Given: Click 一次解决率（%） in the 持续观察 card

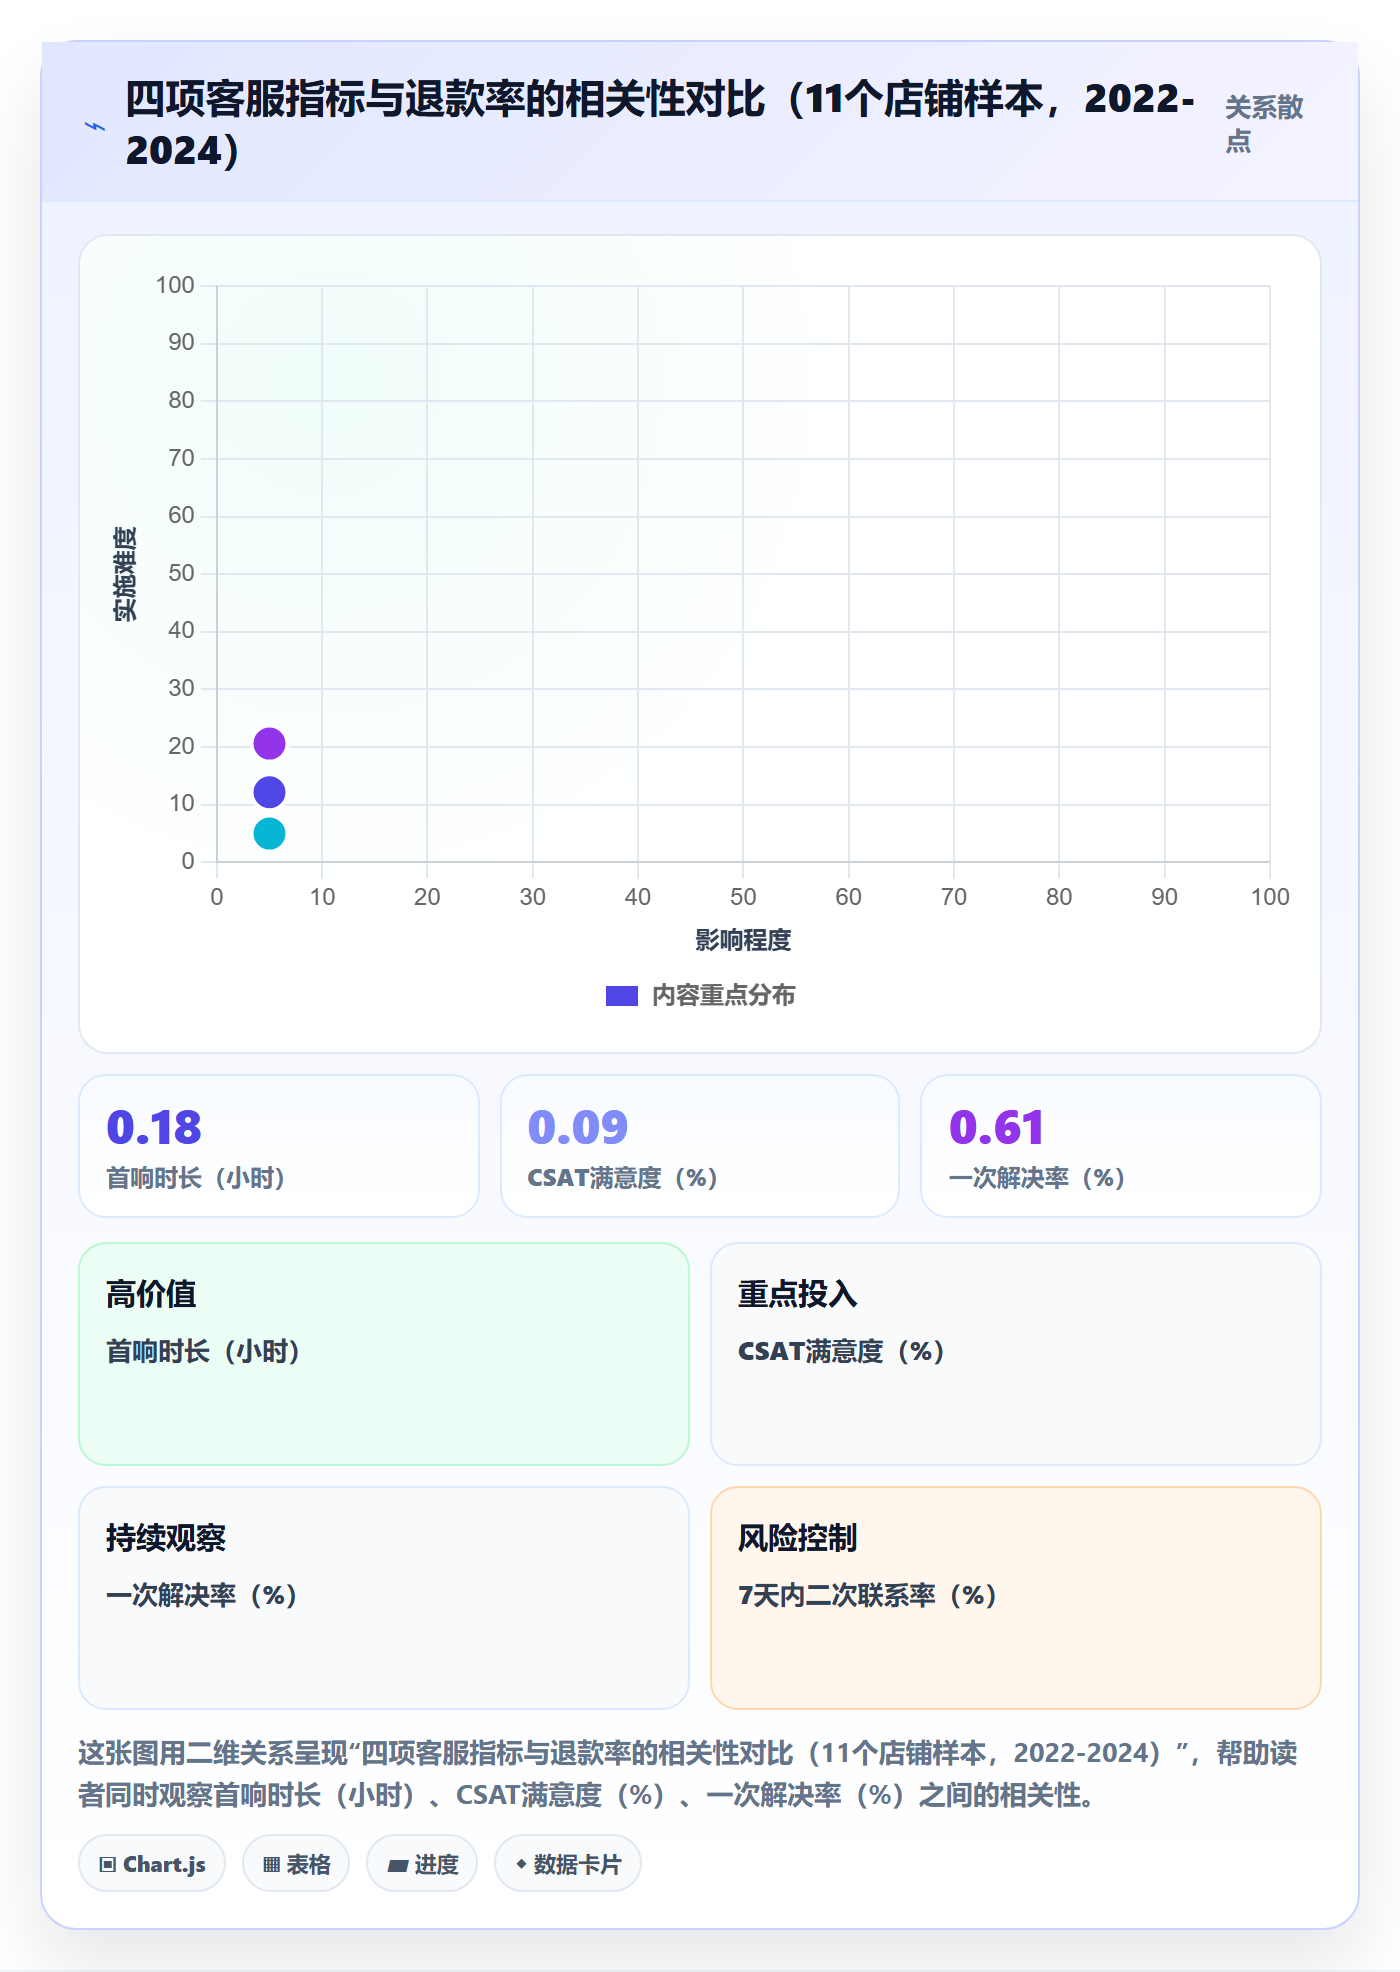Looking at the screenshot, I should [x=203, y=1596].
